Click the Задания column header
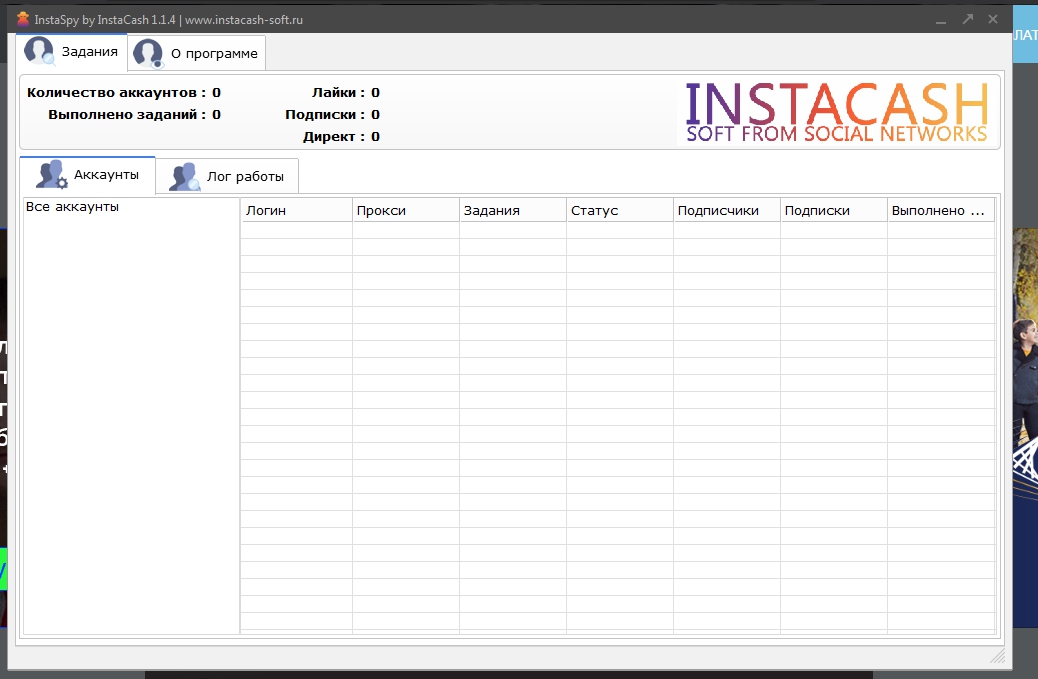Screen dimensions: 1038x679 click(x=513, y=210)
